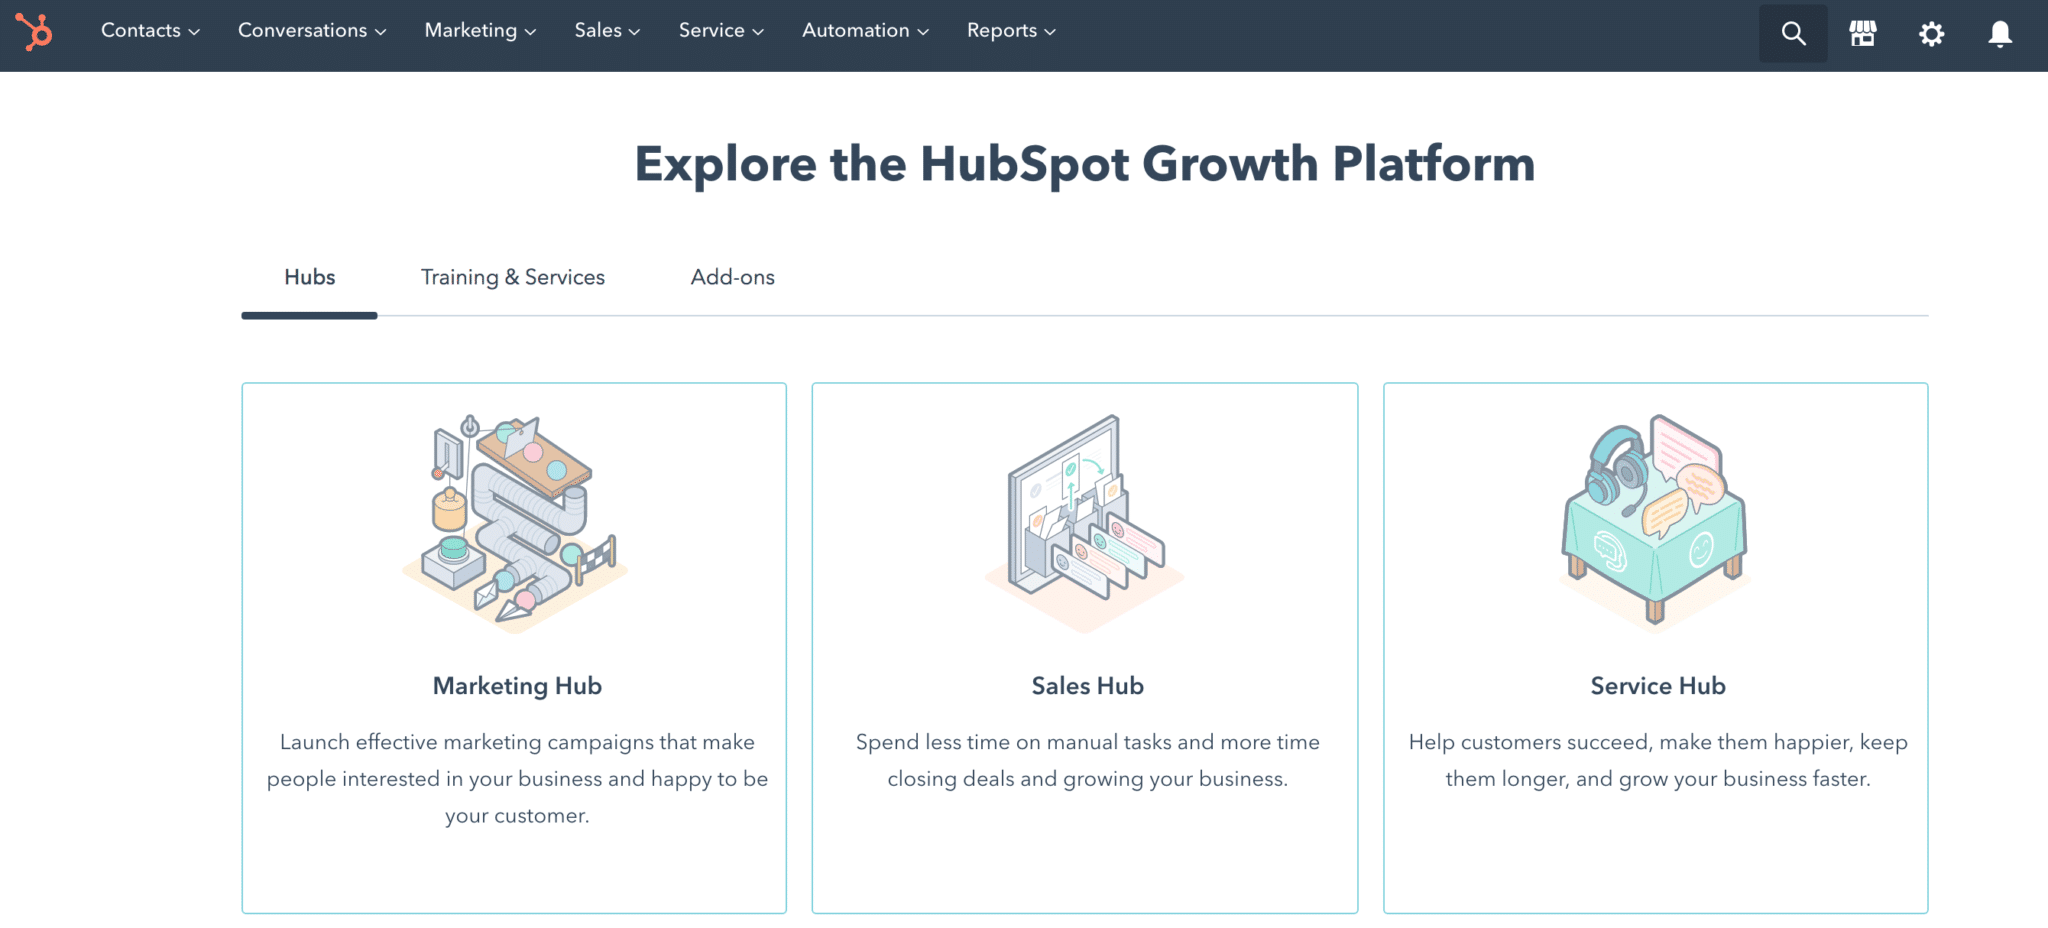Switch to the Add-ons tab
Screen dimensions: 2048x928
pos(732,277)
